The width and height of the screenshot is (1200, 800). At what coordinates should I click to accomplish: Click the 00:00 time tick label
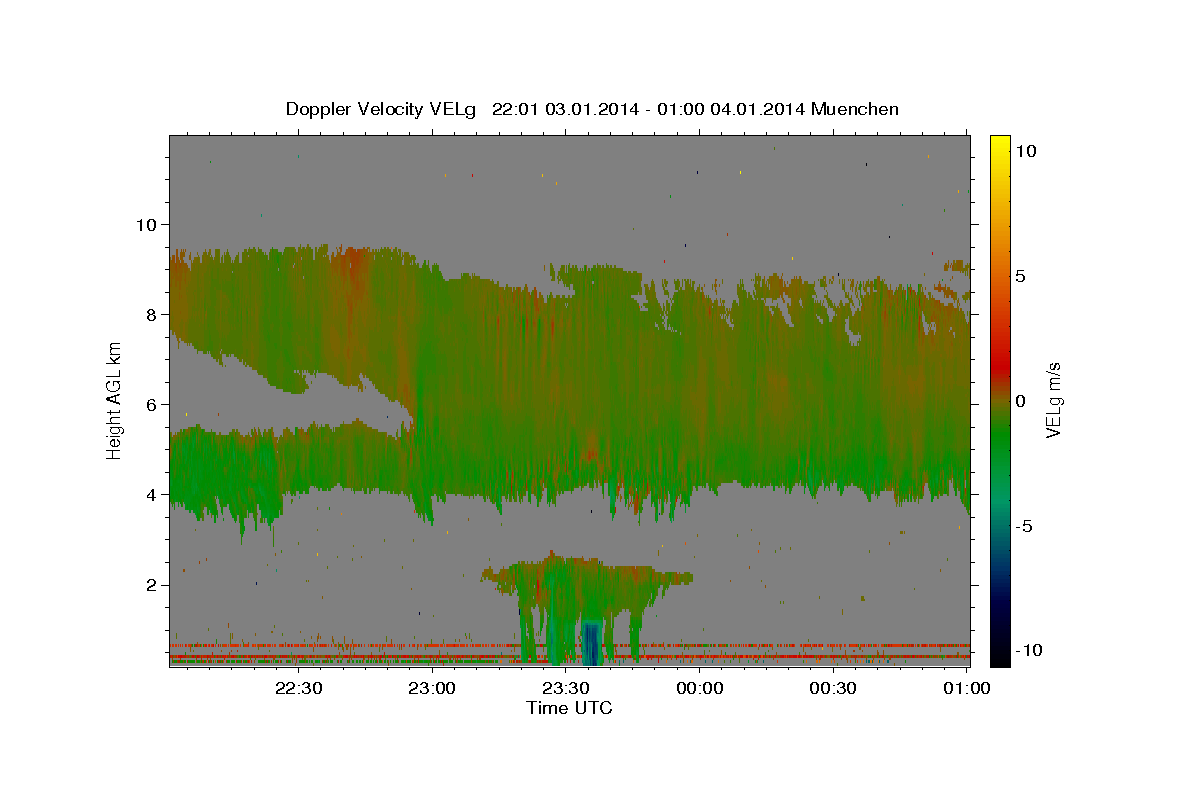click(x=699, y=688)
